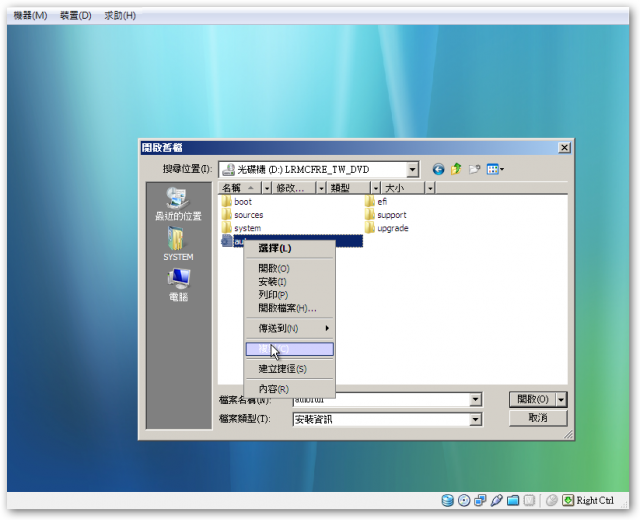Open the view menu icon
Image resolution: width=640 pixels, height=520 pixels.
495,169
